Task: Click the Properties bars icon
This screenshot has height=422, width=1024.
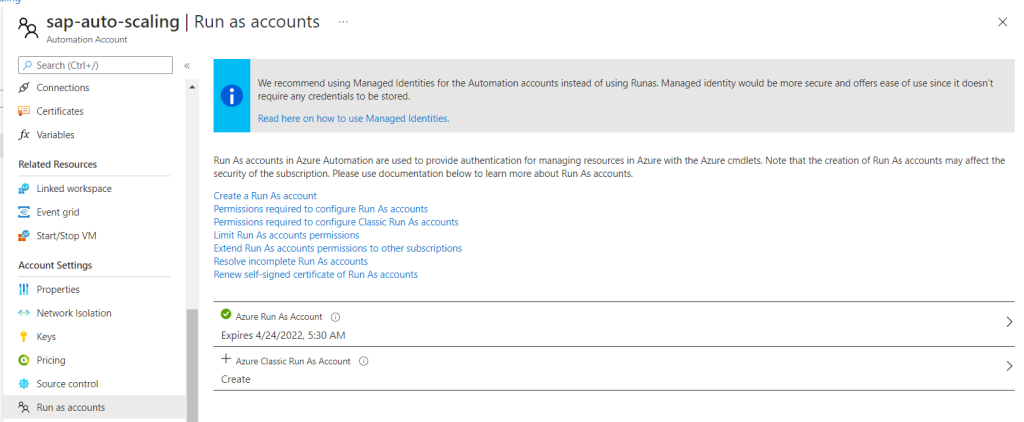Action: tap(24, 289)
